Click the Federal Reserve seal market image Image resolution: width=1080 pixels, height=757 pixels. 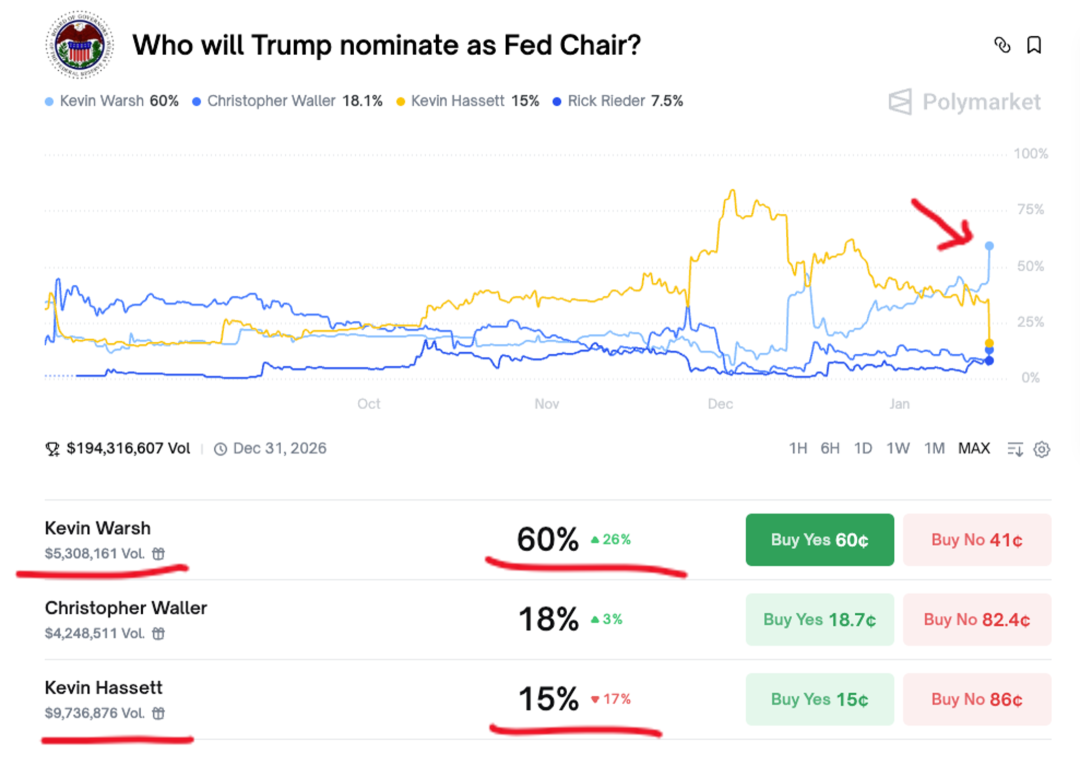(79, 46)
